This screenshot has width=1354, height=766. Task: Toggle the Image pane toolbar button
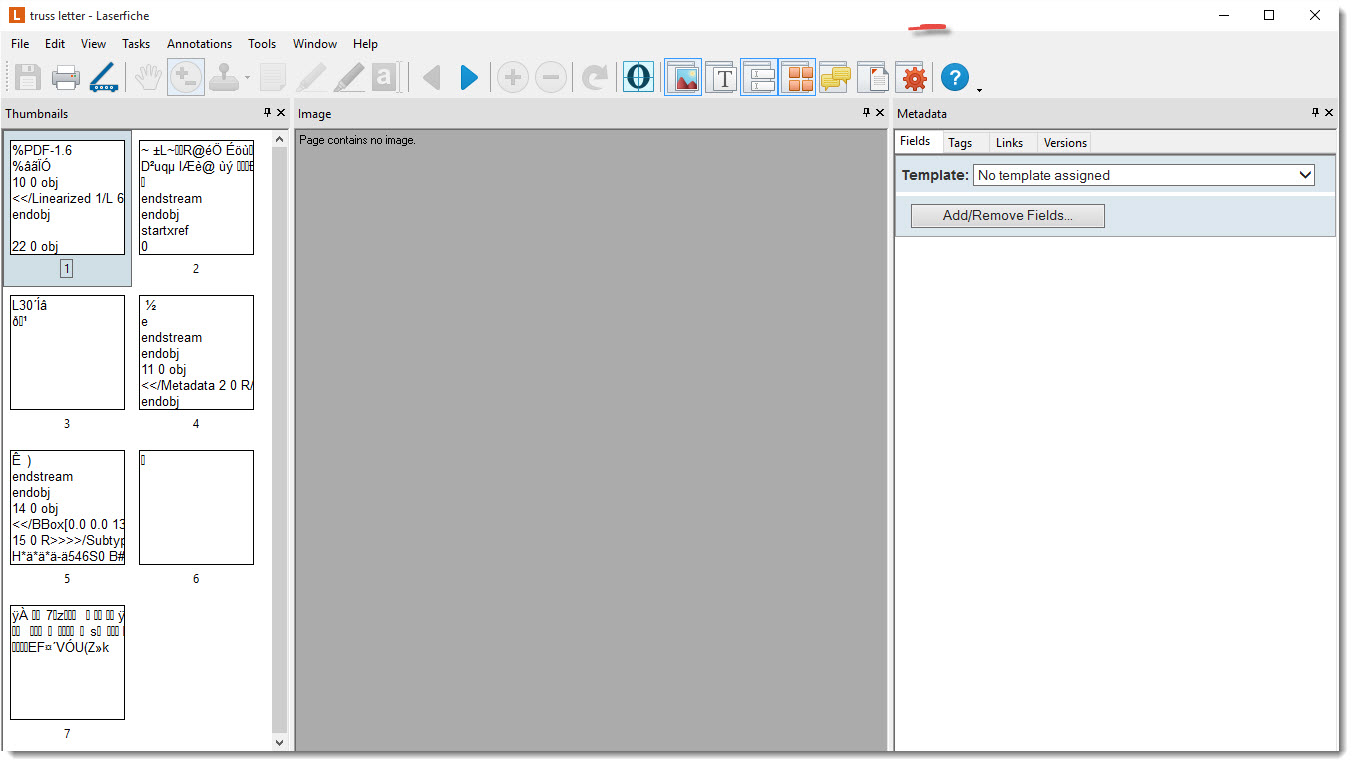point(683,77)
